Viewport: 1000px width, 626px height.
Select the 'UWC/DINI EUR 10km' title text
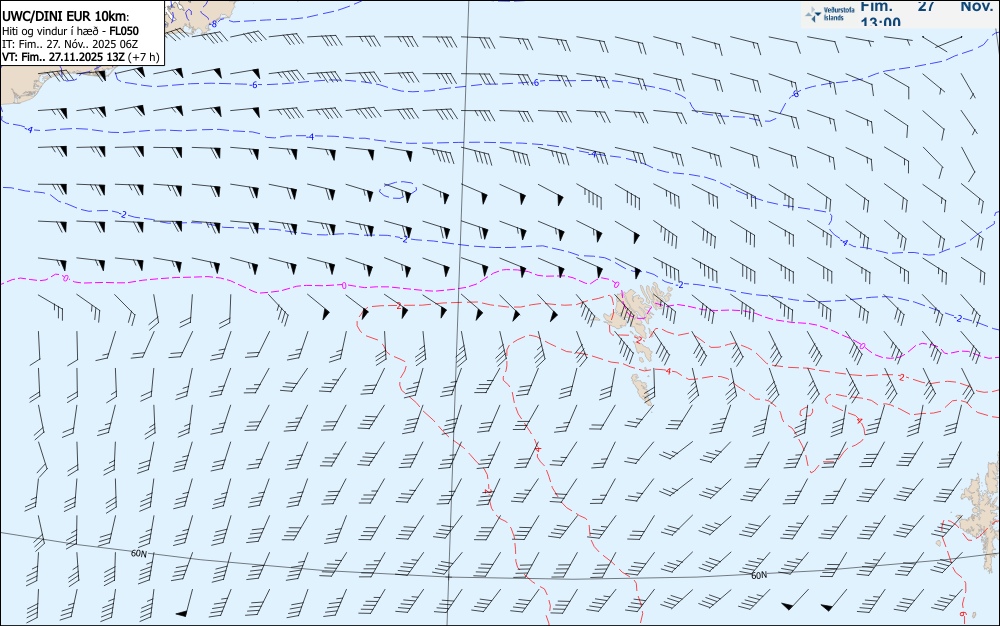(65, 17)
